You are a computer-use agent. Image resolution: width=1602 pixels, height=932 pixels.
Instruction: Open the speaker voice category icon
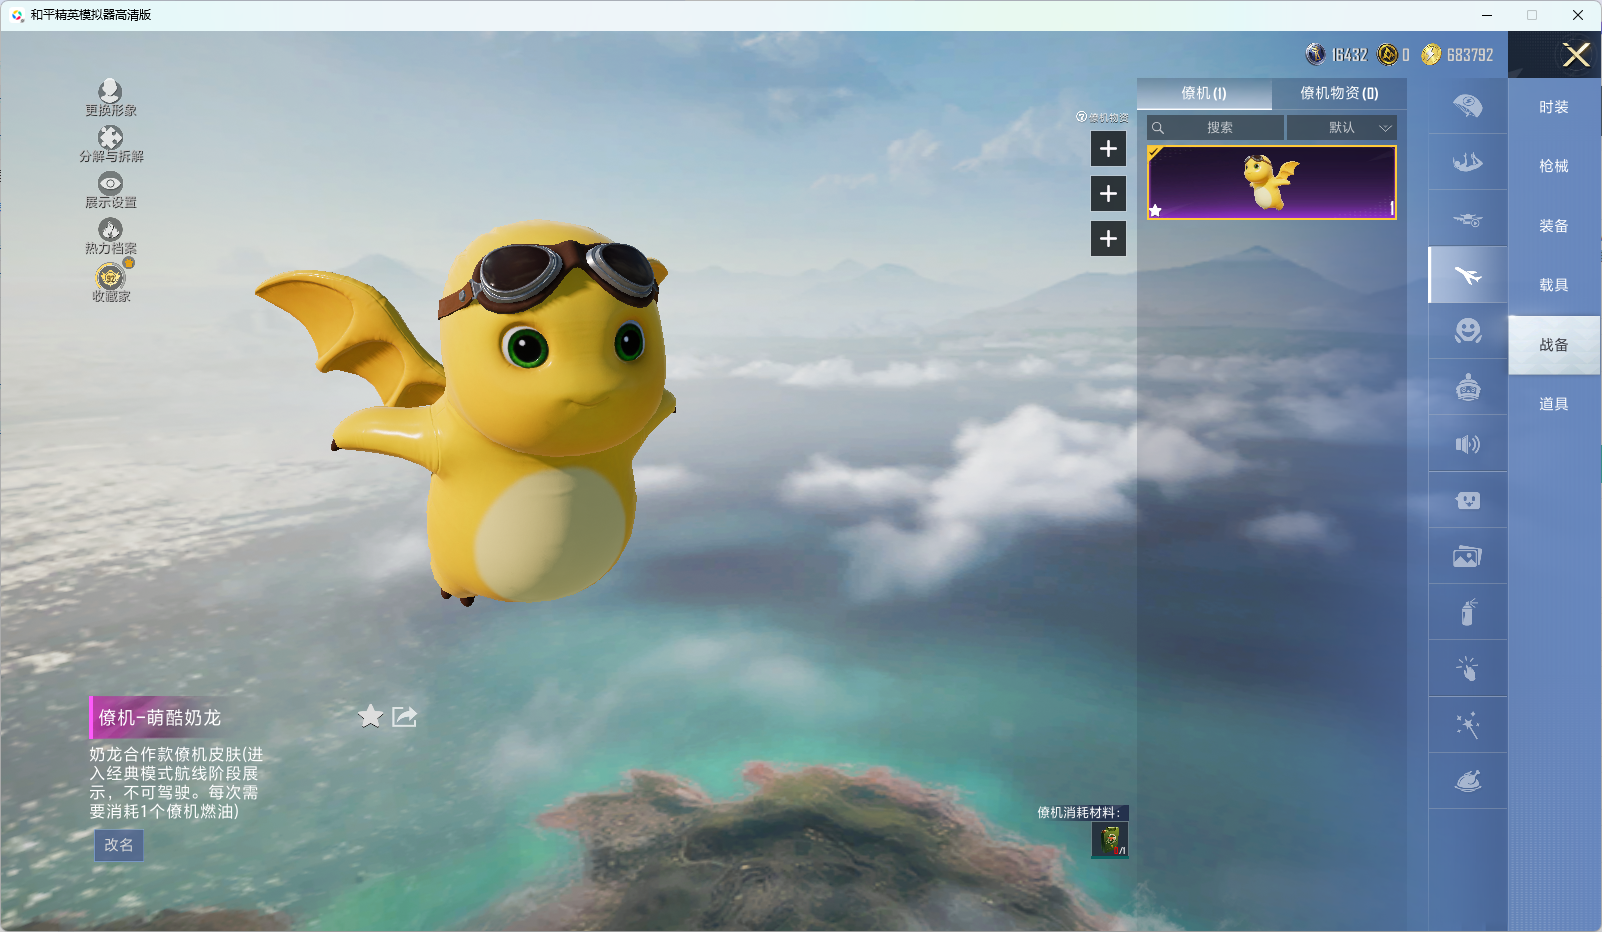coord(1467,444)
